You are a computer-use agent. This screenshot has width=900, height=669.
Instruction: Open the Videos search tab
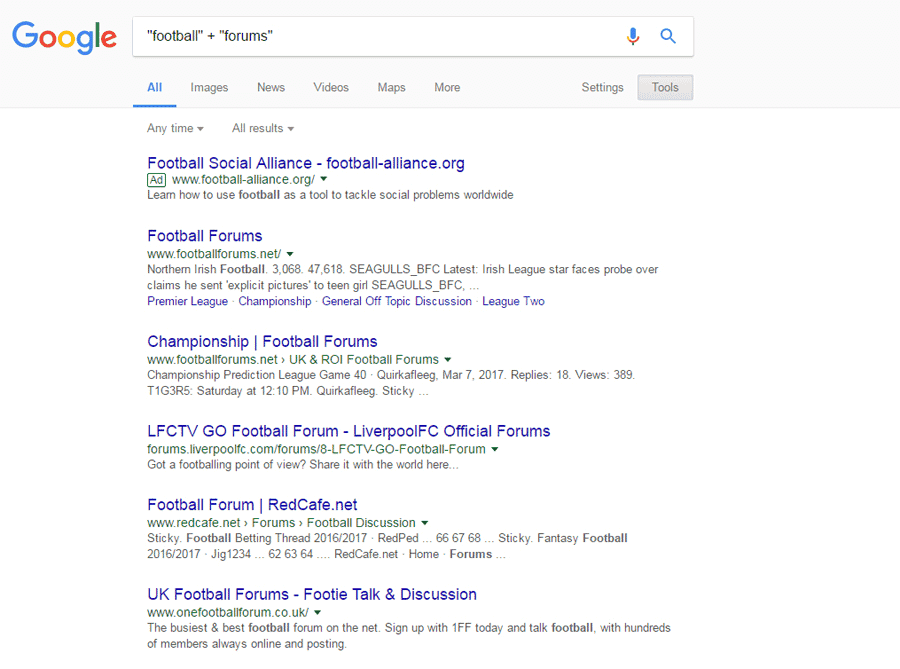point(331,88)
